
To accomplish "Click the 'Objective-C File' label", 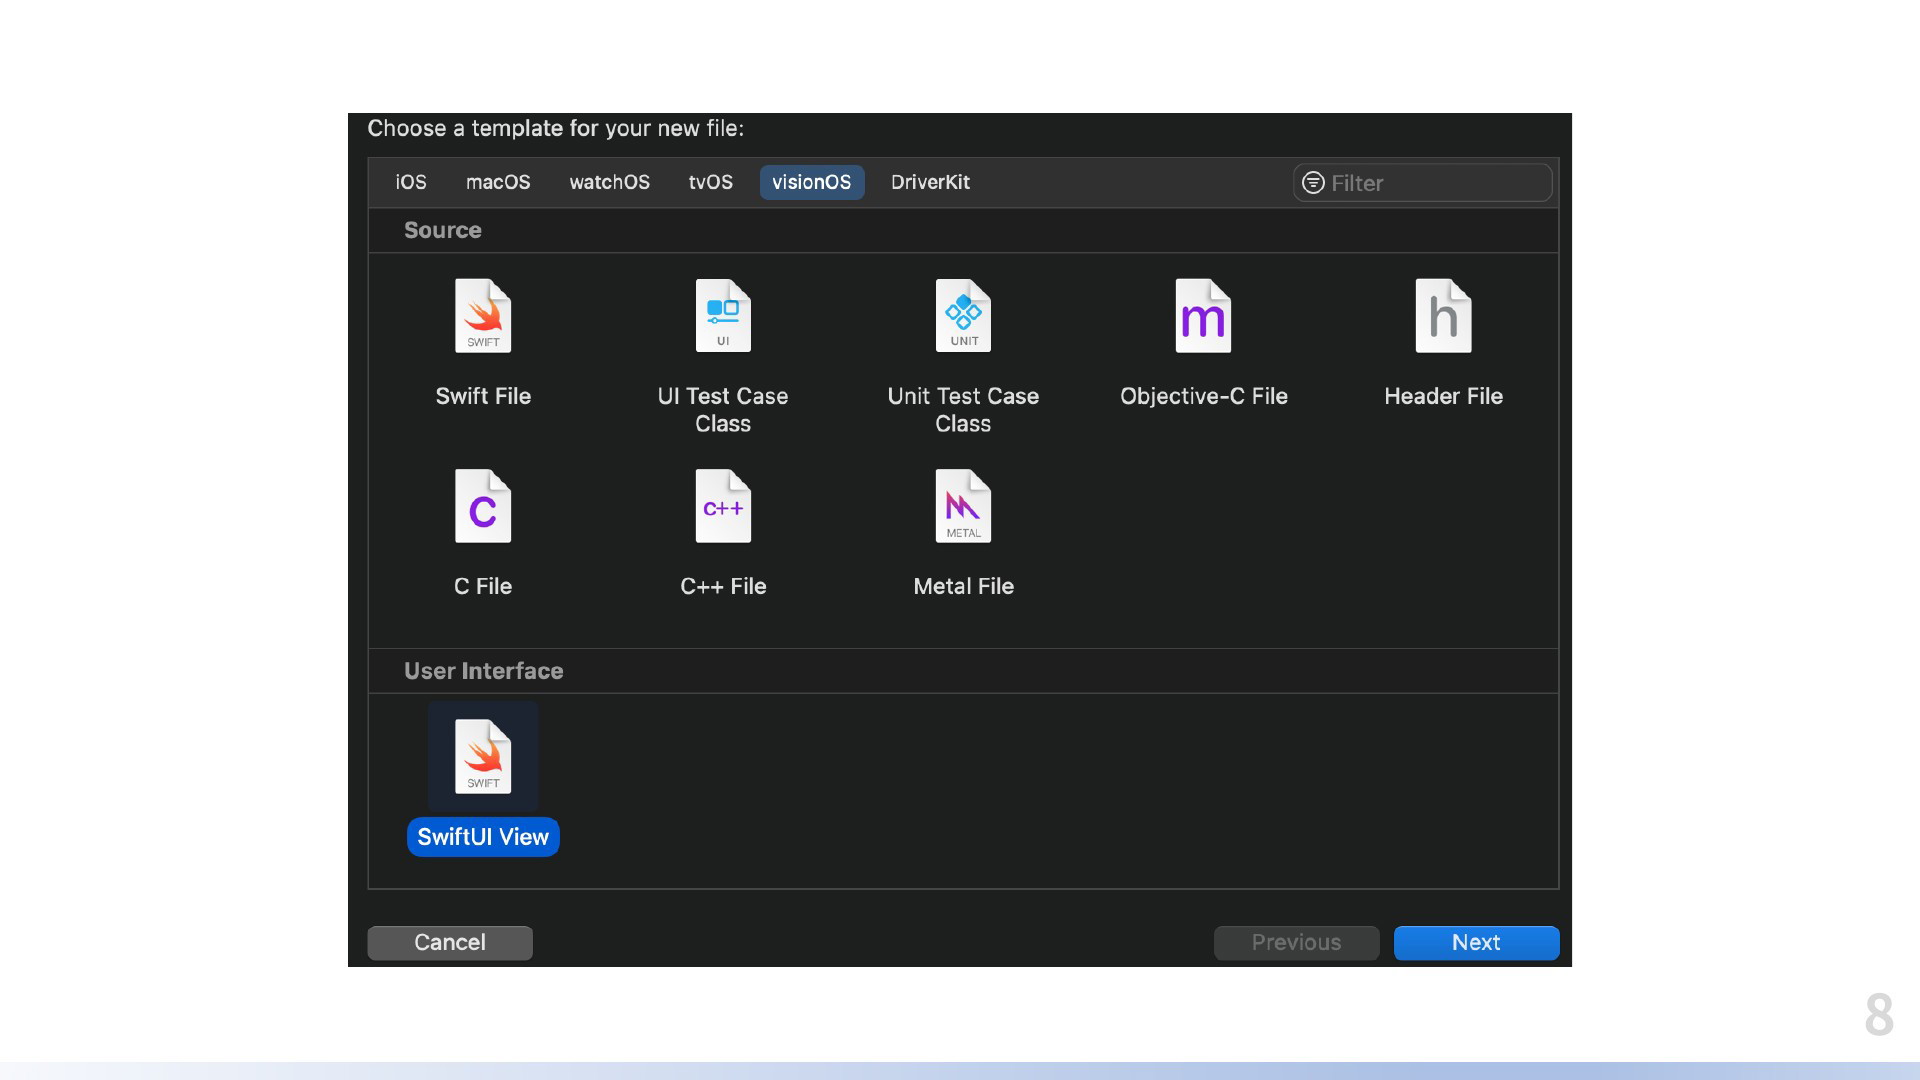I will point(1203,396).
